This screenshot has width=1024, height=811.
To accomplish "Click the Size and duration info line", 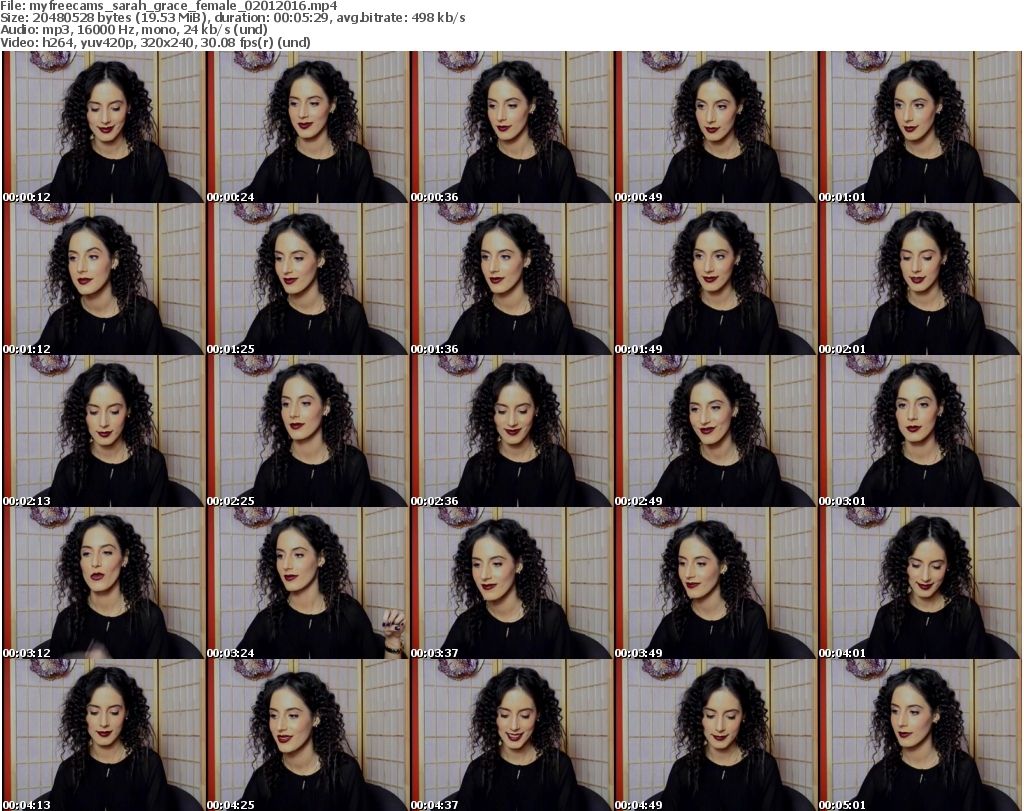I will [x=232, y=18].
